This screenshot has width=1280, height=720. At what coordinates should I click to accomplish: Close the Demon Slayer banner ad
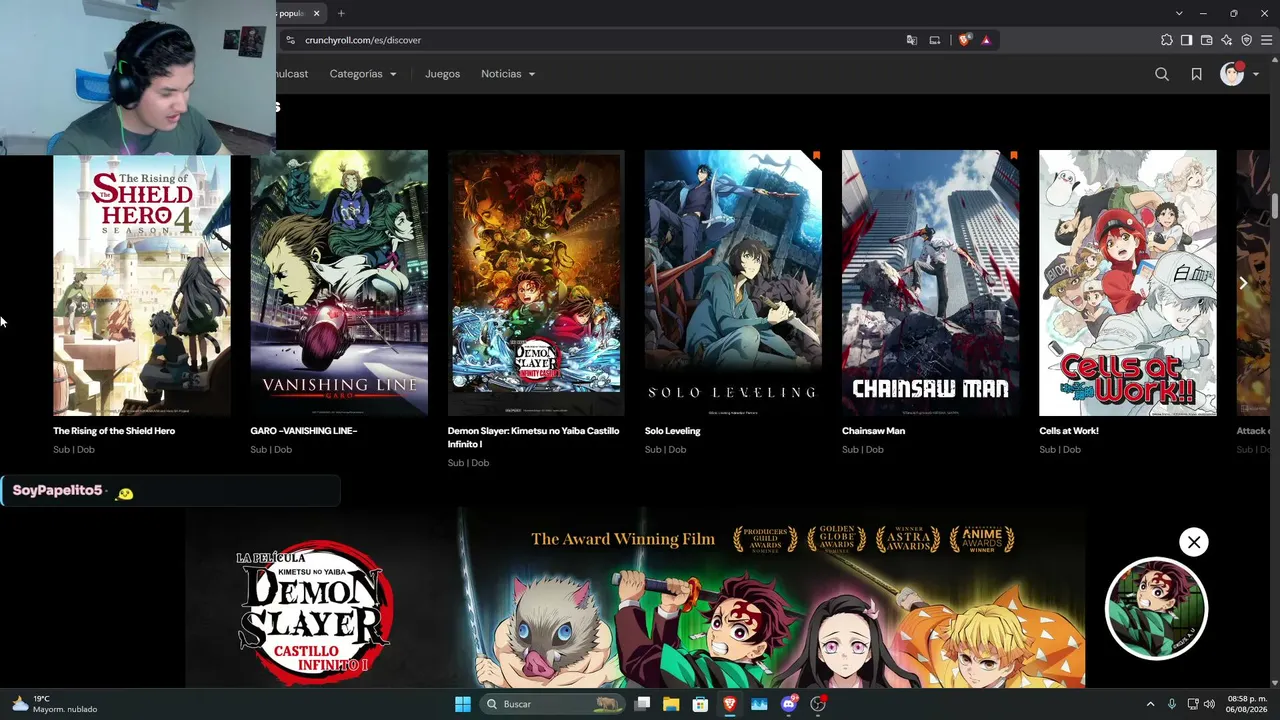pyautogui.click(x=1194, y=542)
